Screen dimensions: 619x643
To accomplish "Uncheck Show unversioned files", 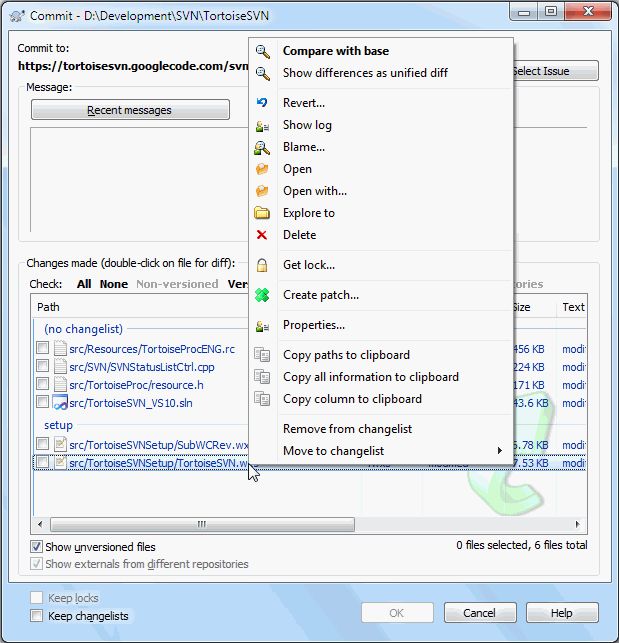I will pos(36,547).
